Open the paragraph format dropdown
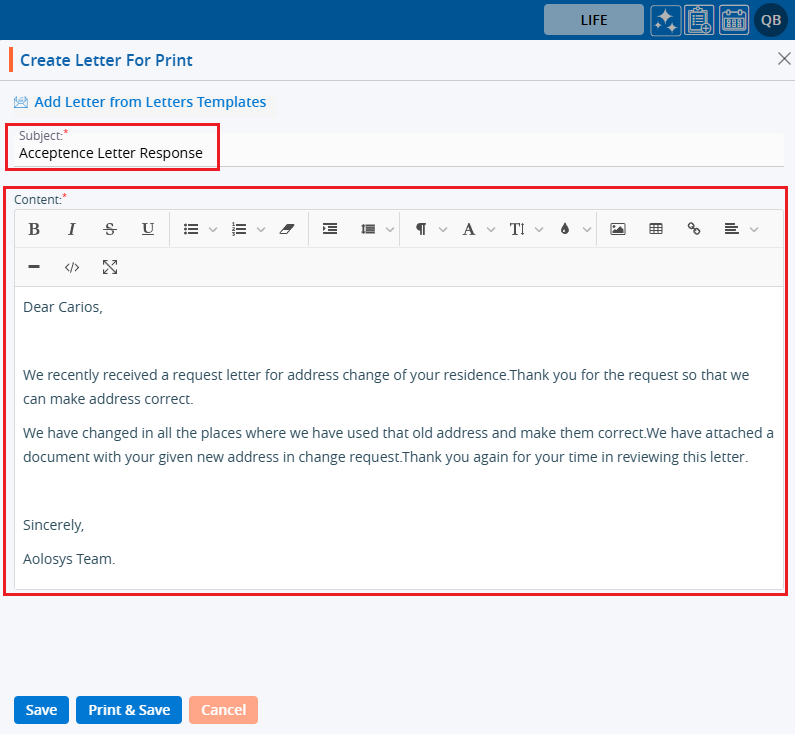This screenshot has height=734, width=795. [430, 229]
